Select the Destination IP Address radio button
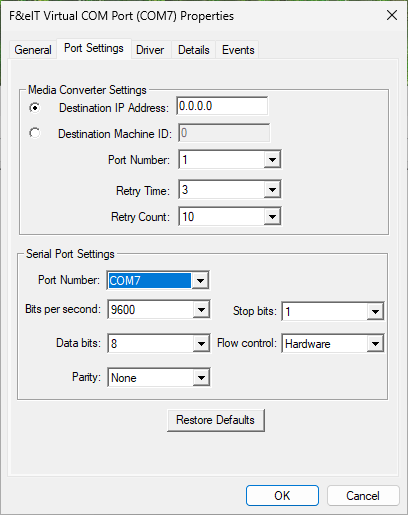 [x=34, y=108]
